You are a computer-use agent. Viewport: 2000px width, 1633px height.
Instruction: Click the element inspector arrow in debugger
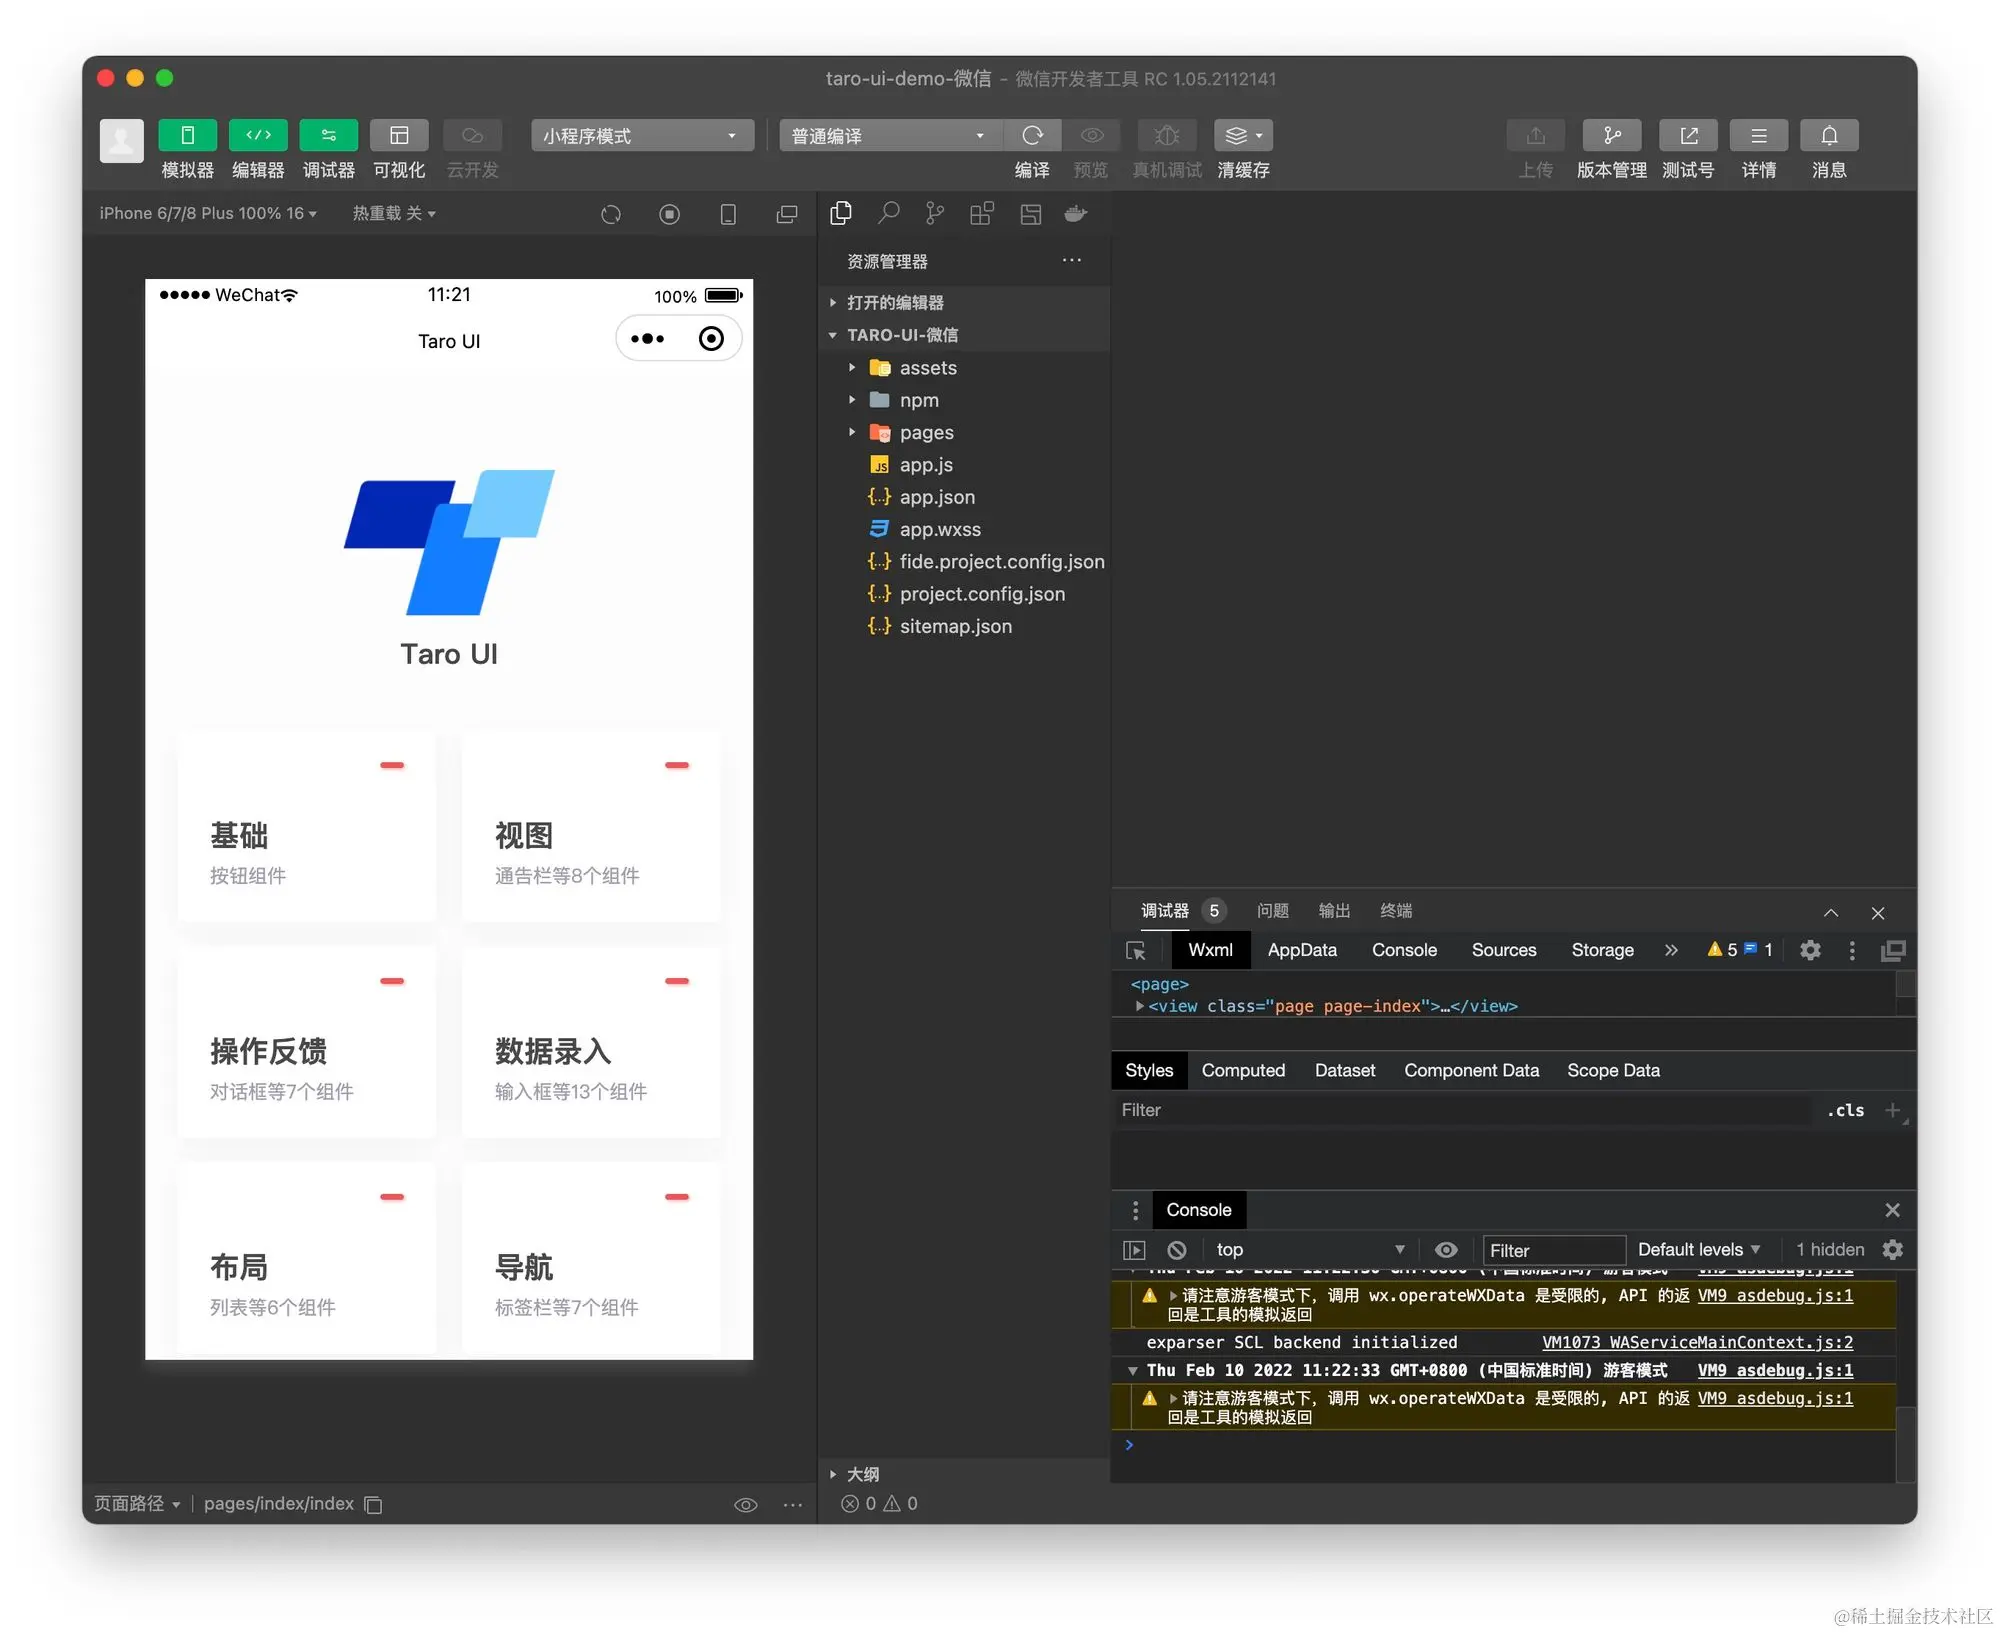[x=1136, y=951]
